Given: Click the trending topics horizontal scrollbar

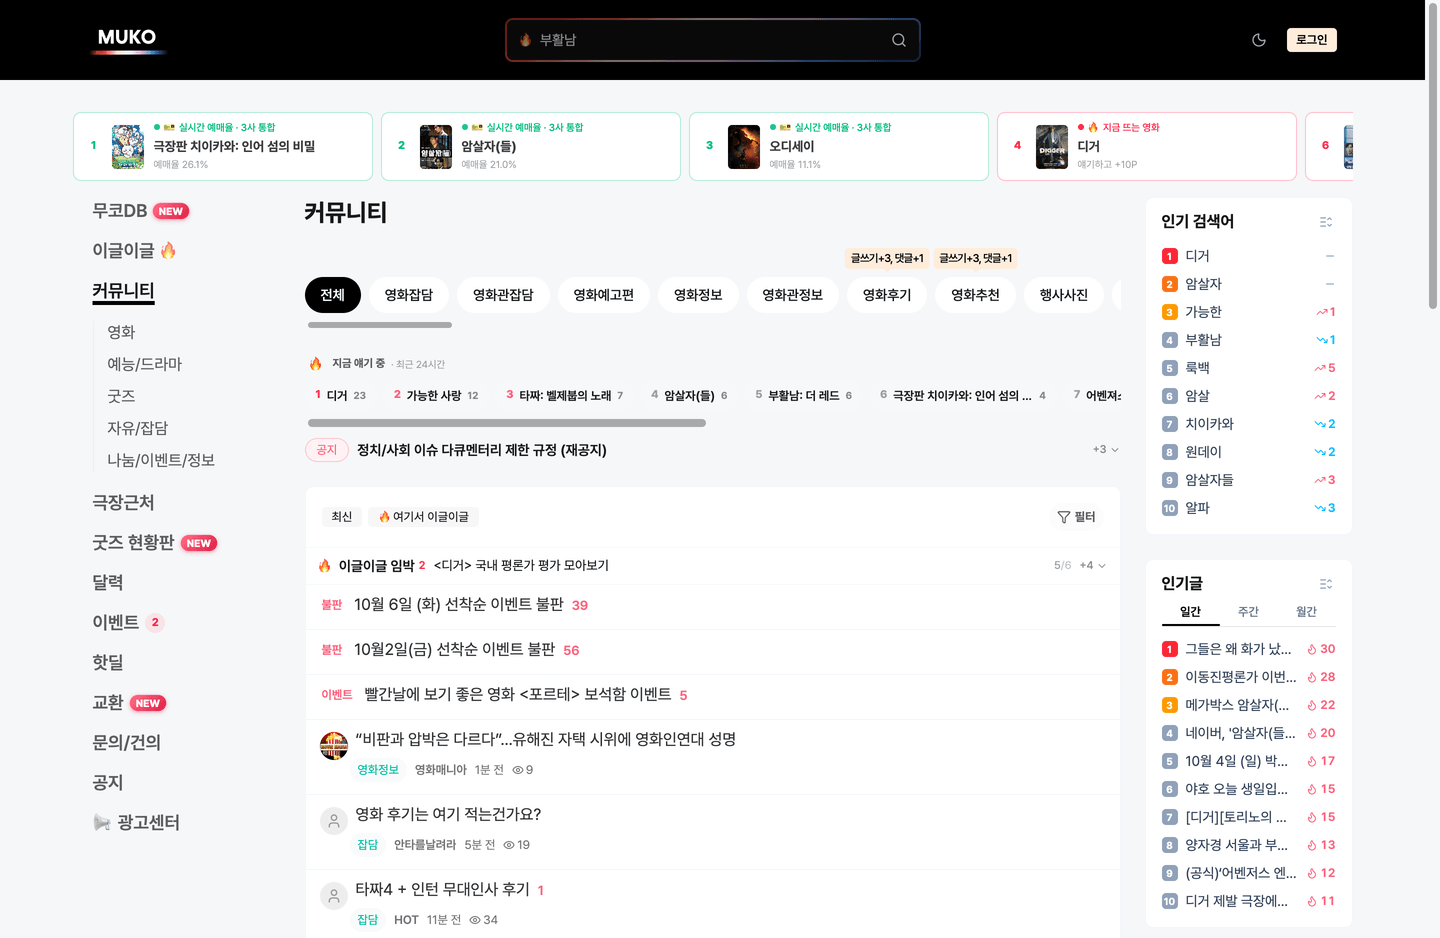Looking at the screenshot, I should 507,423.
